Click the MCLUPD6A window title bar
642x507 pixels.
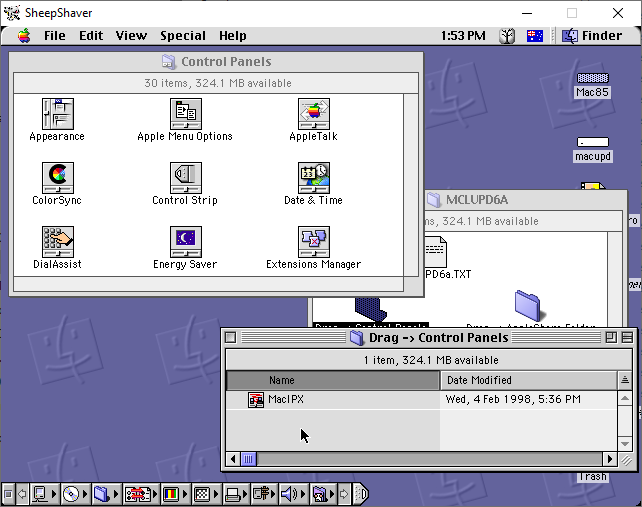coord(526,200)
